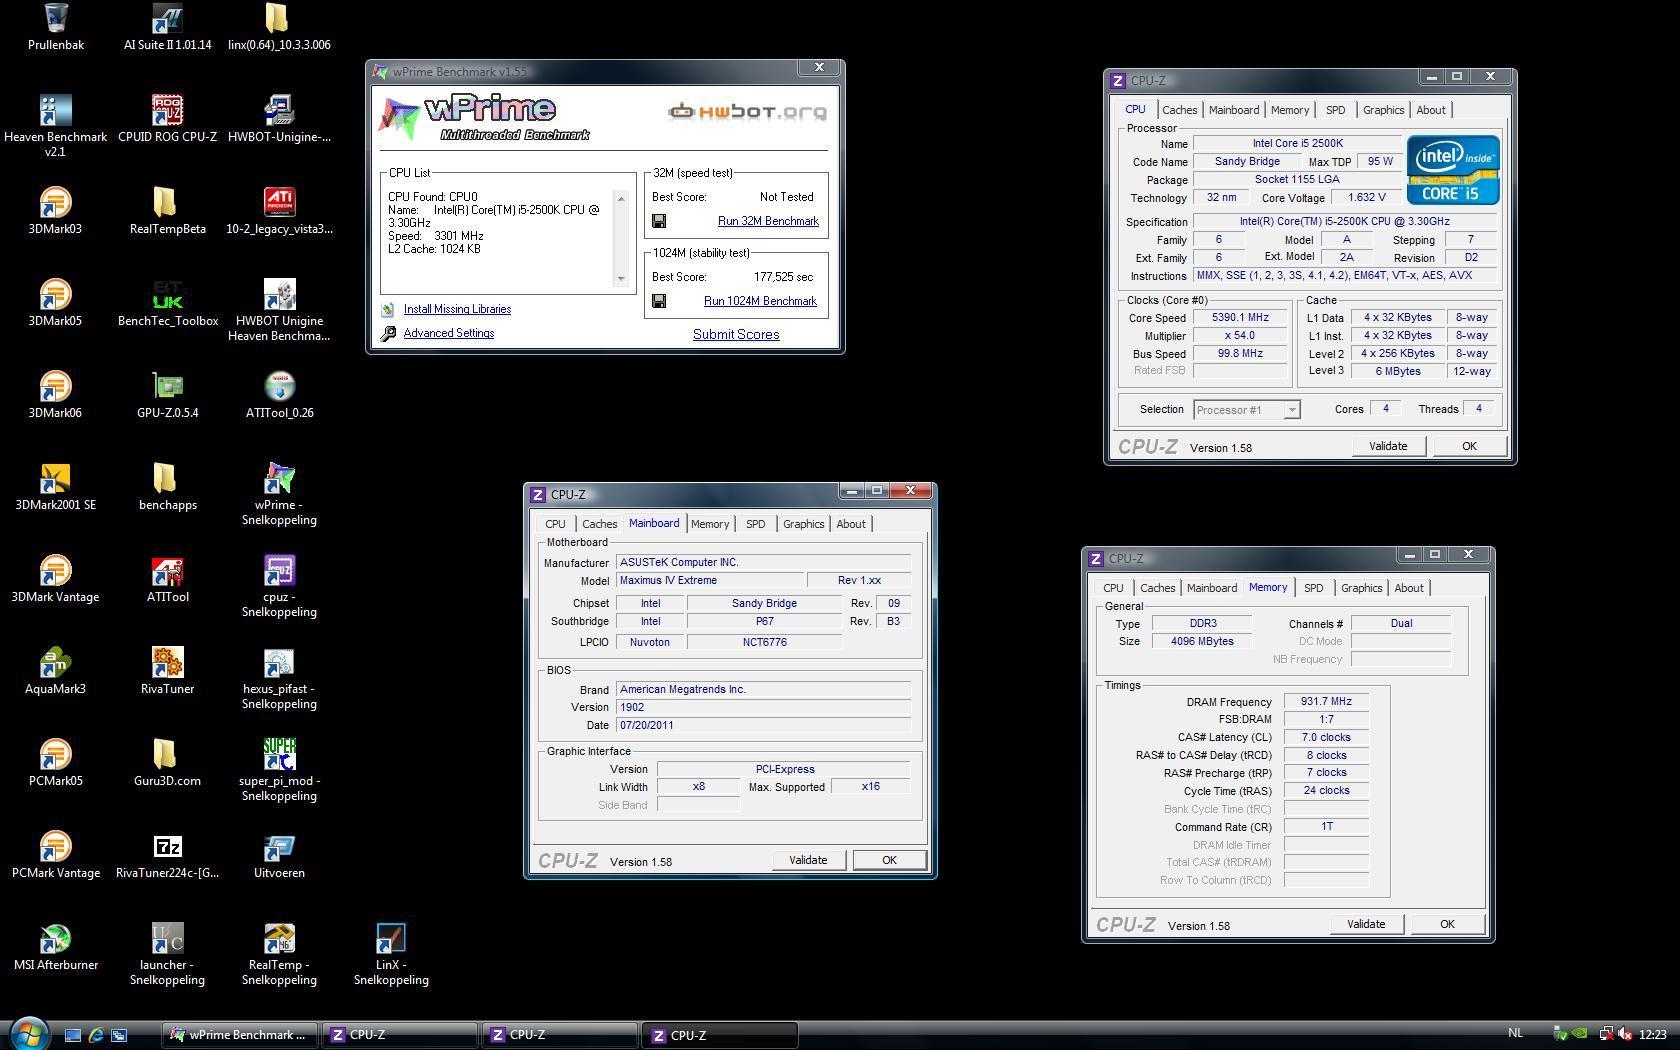Open the Windows Start orb

(28, 1034)
